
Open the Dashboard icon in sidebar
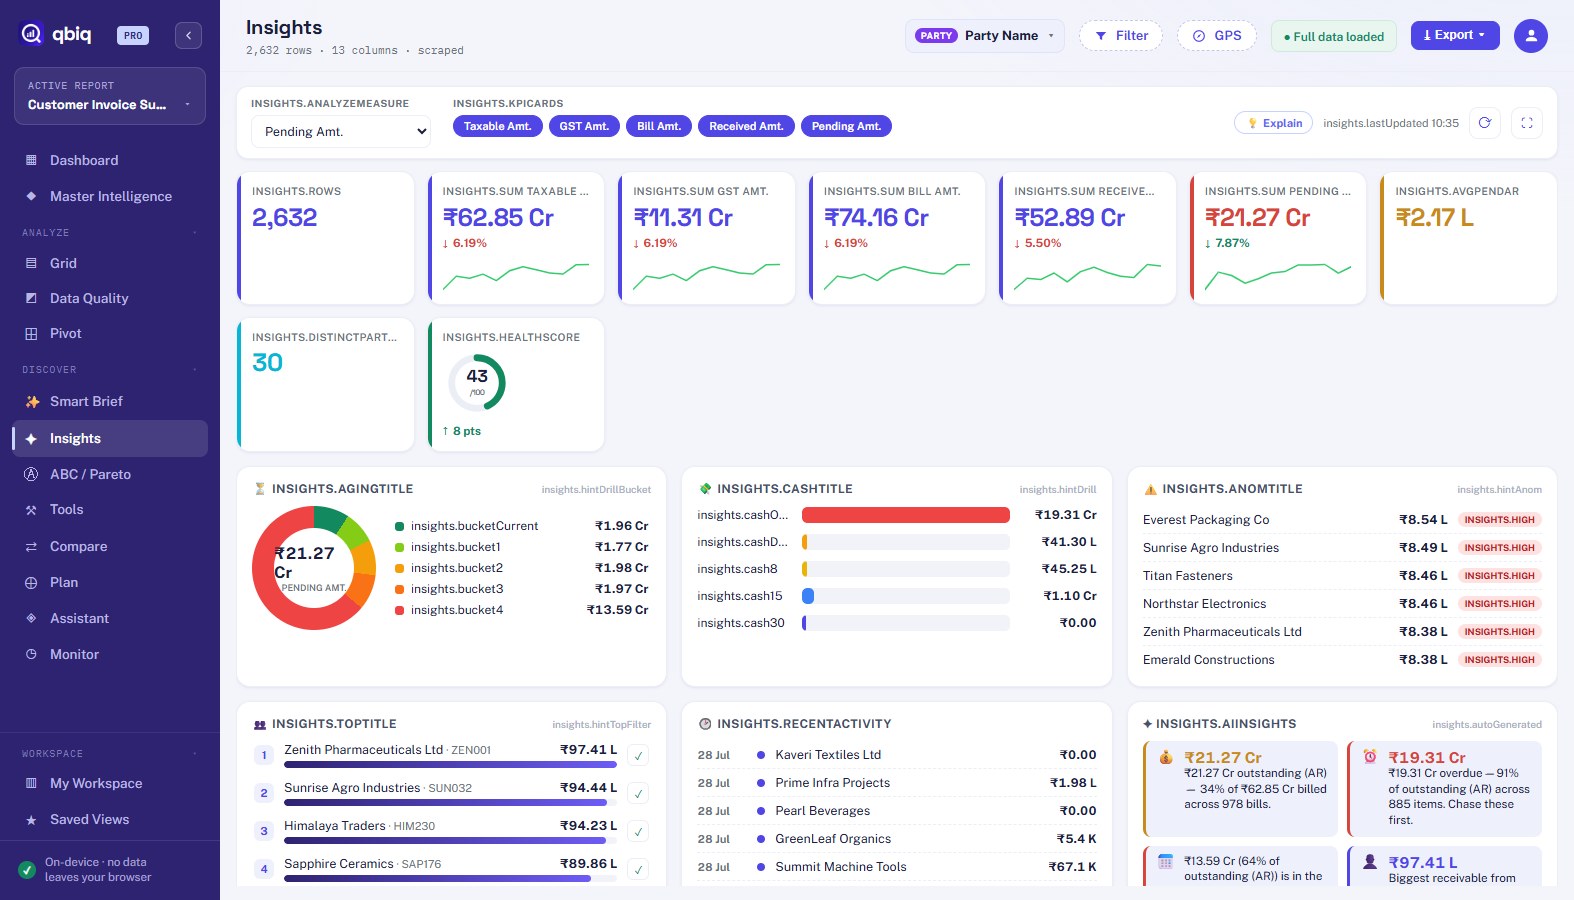pyautogui.click(x=31, y=160)
